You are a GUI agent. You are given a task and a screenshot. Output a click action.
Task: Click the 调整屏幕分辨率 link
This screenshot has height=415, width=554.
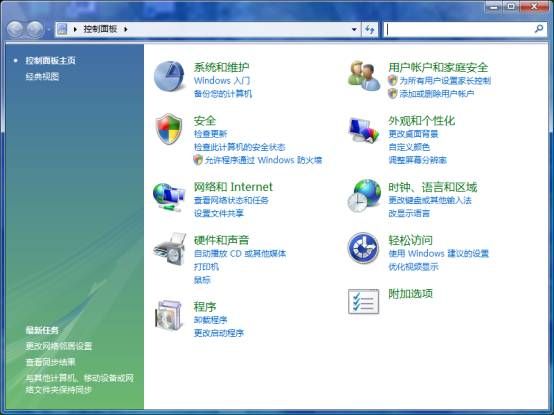pyautogui.click(x=418, y=160)
